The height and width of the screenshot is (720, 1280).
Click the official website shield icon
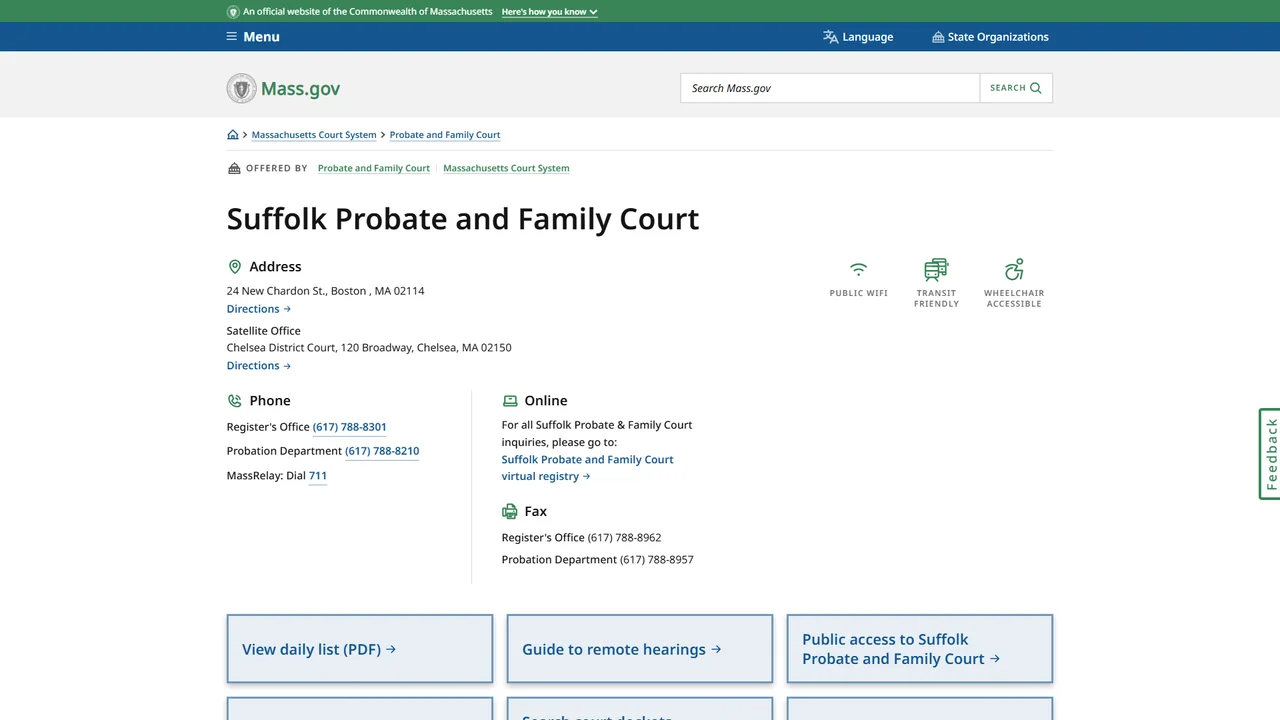233,12
